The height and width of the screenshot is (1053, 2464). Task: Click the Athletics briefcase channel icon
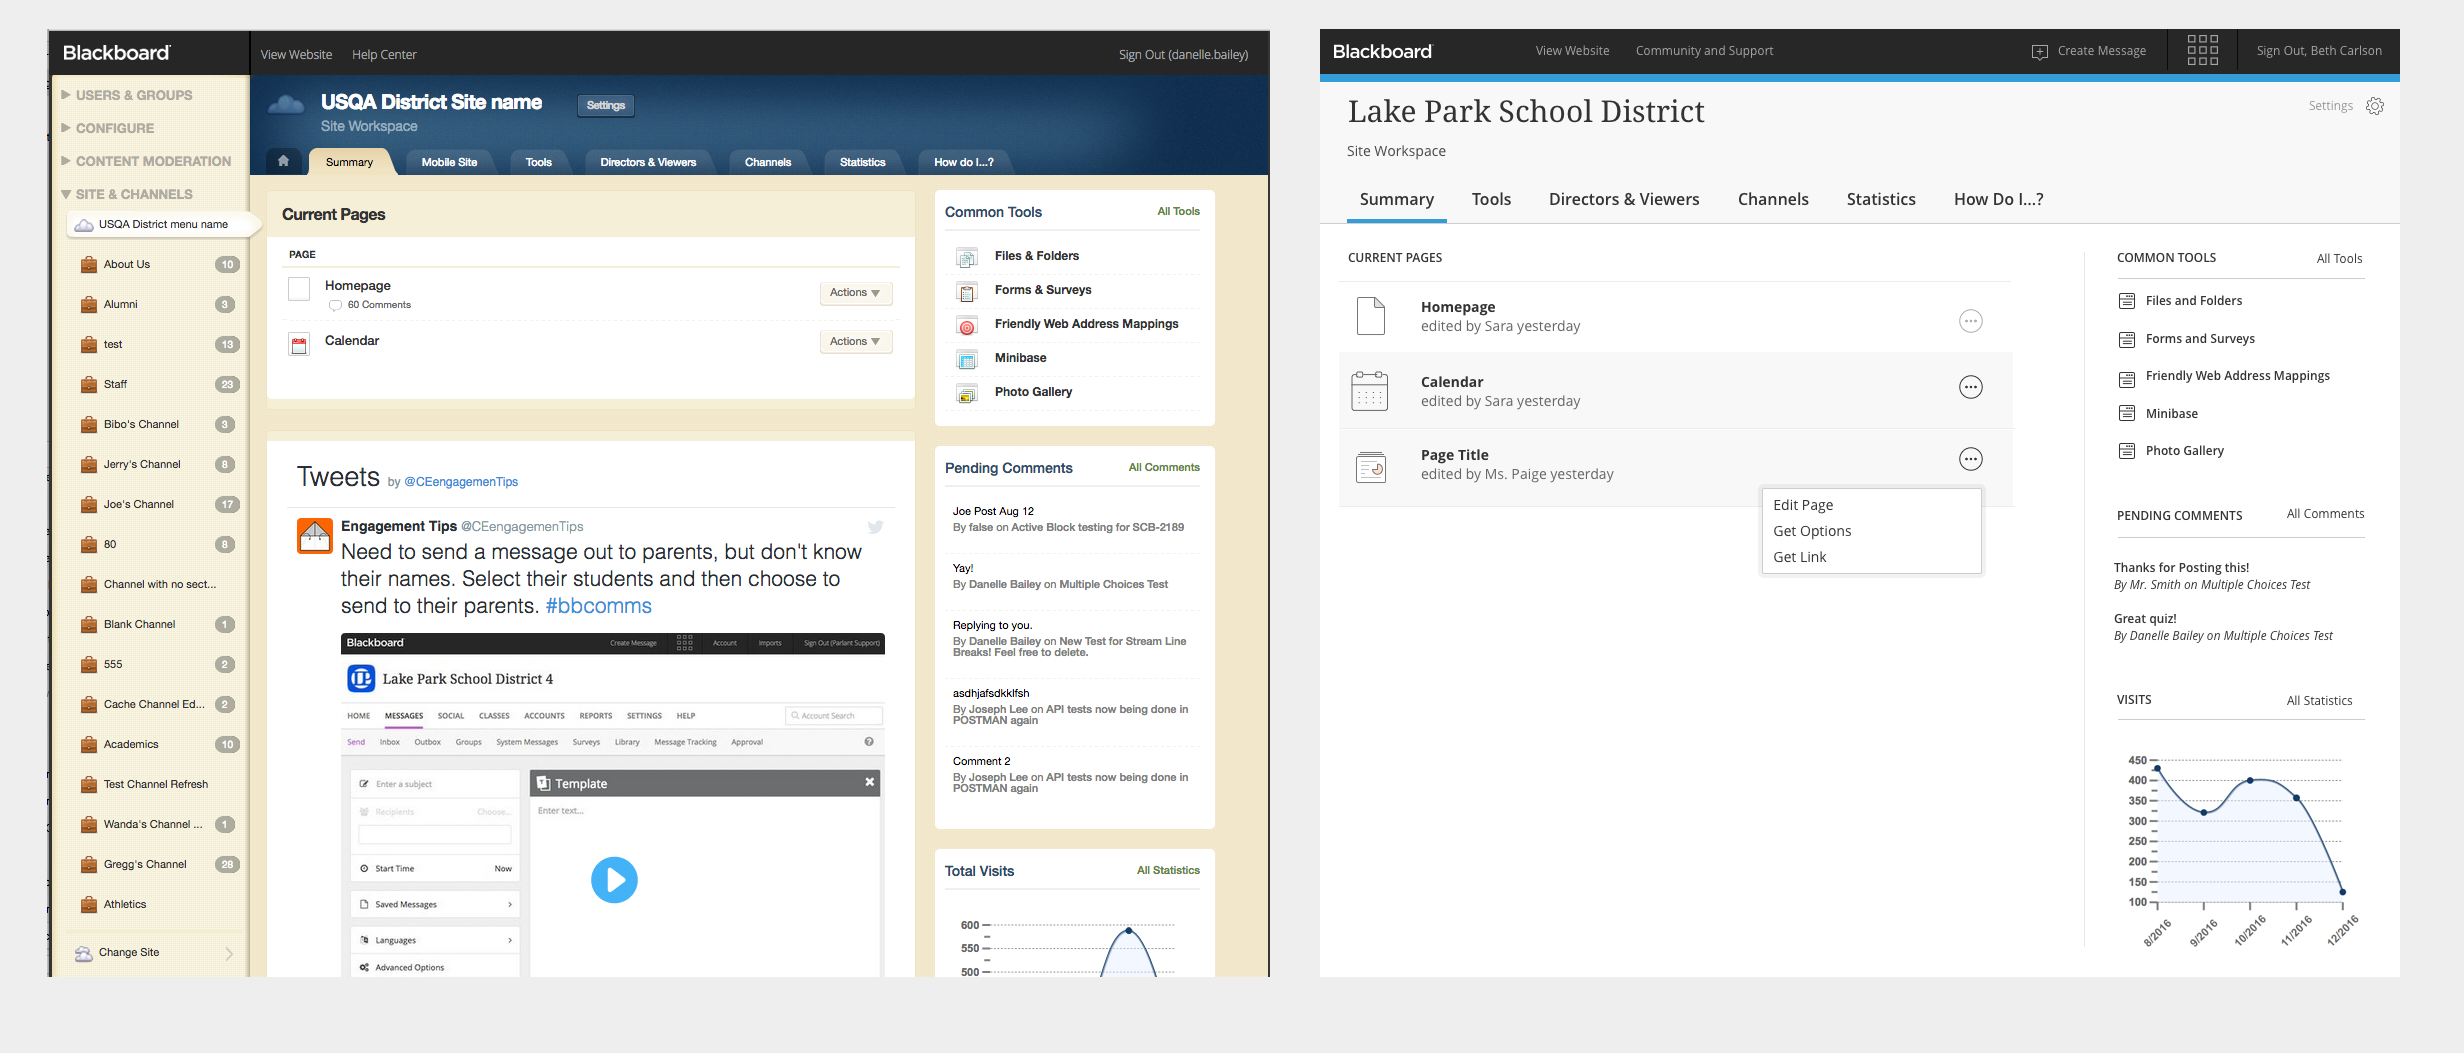pyautogui.click(x=89, y=904)
